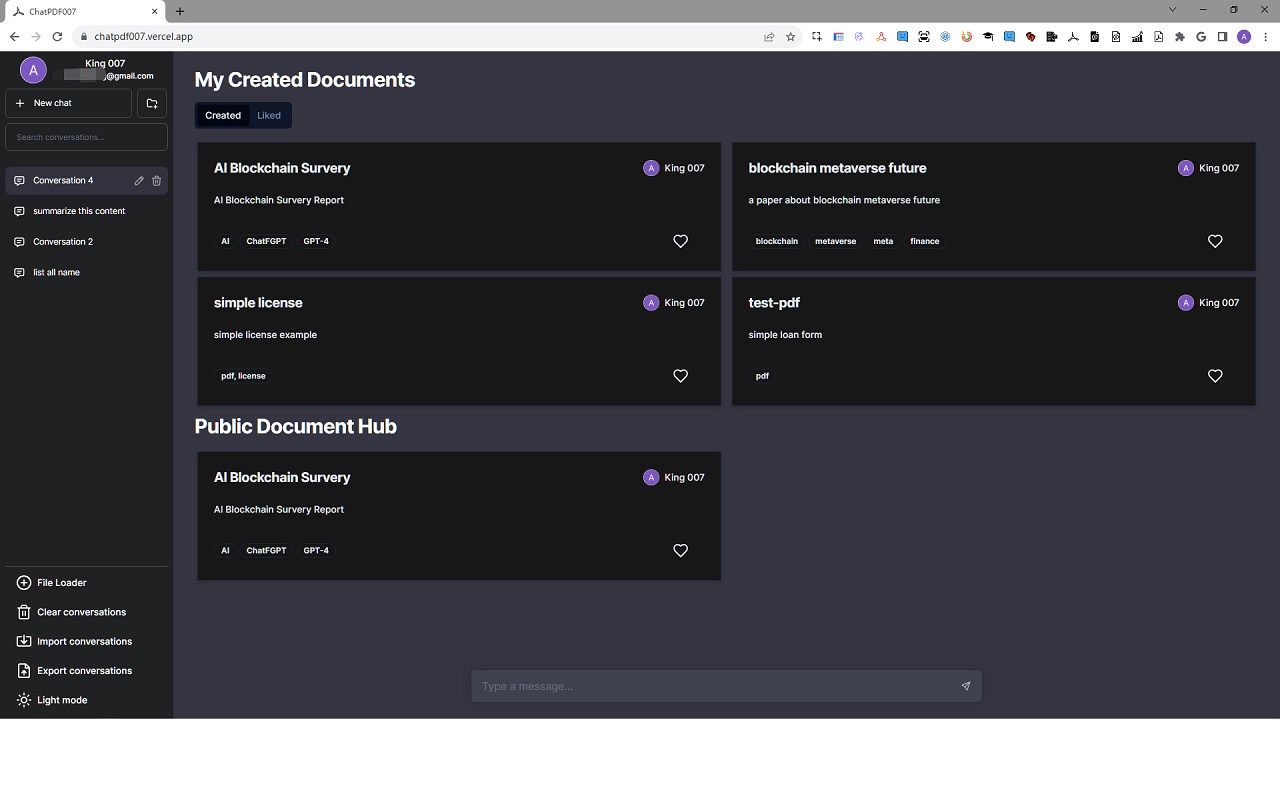Delete Conversation 4 using the trash icon
This screenshot has height=800, width=1280.
point(157,181)
